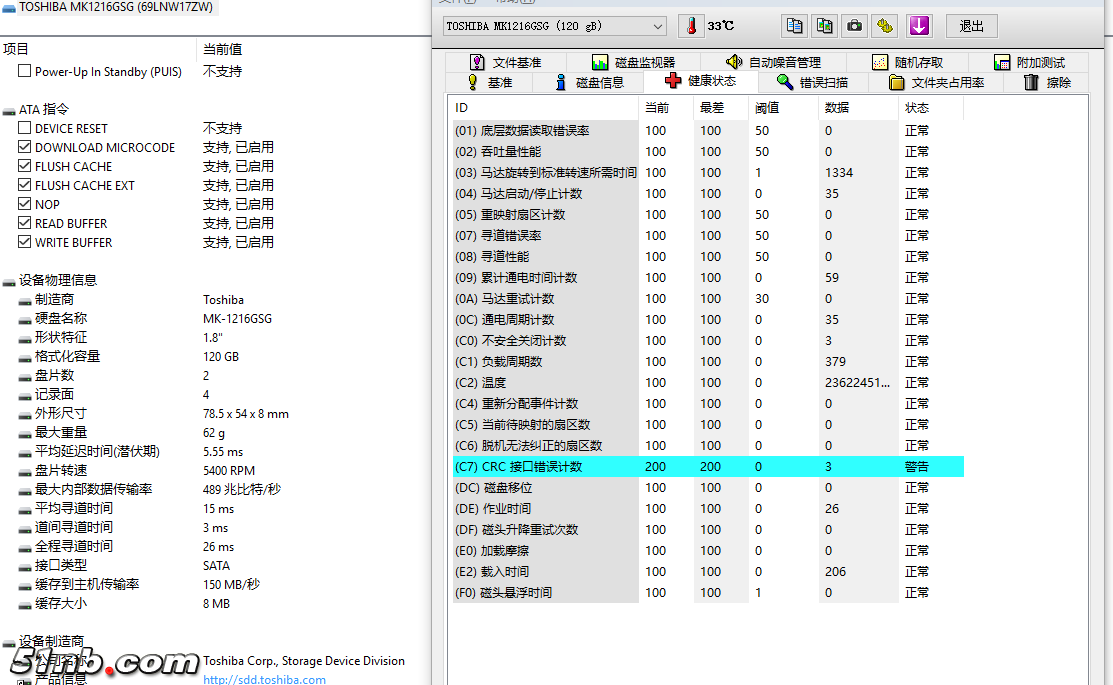
Task: Toggle the DEVICE RESET checkbox
Action: click(24, 128)
